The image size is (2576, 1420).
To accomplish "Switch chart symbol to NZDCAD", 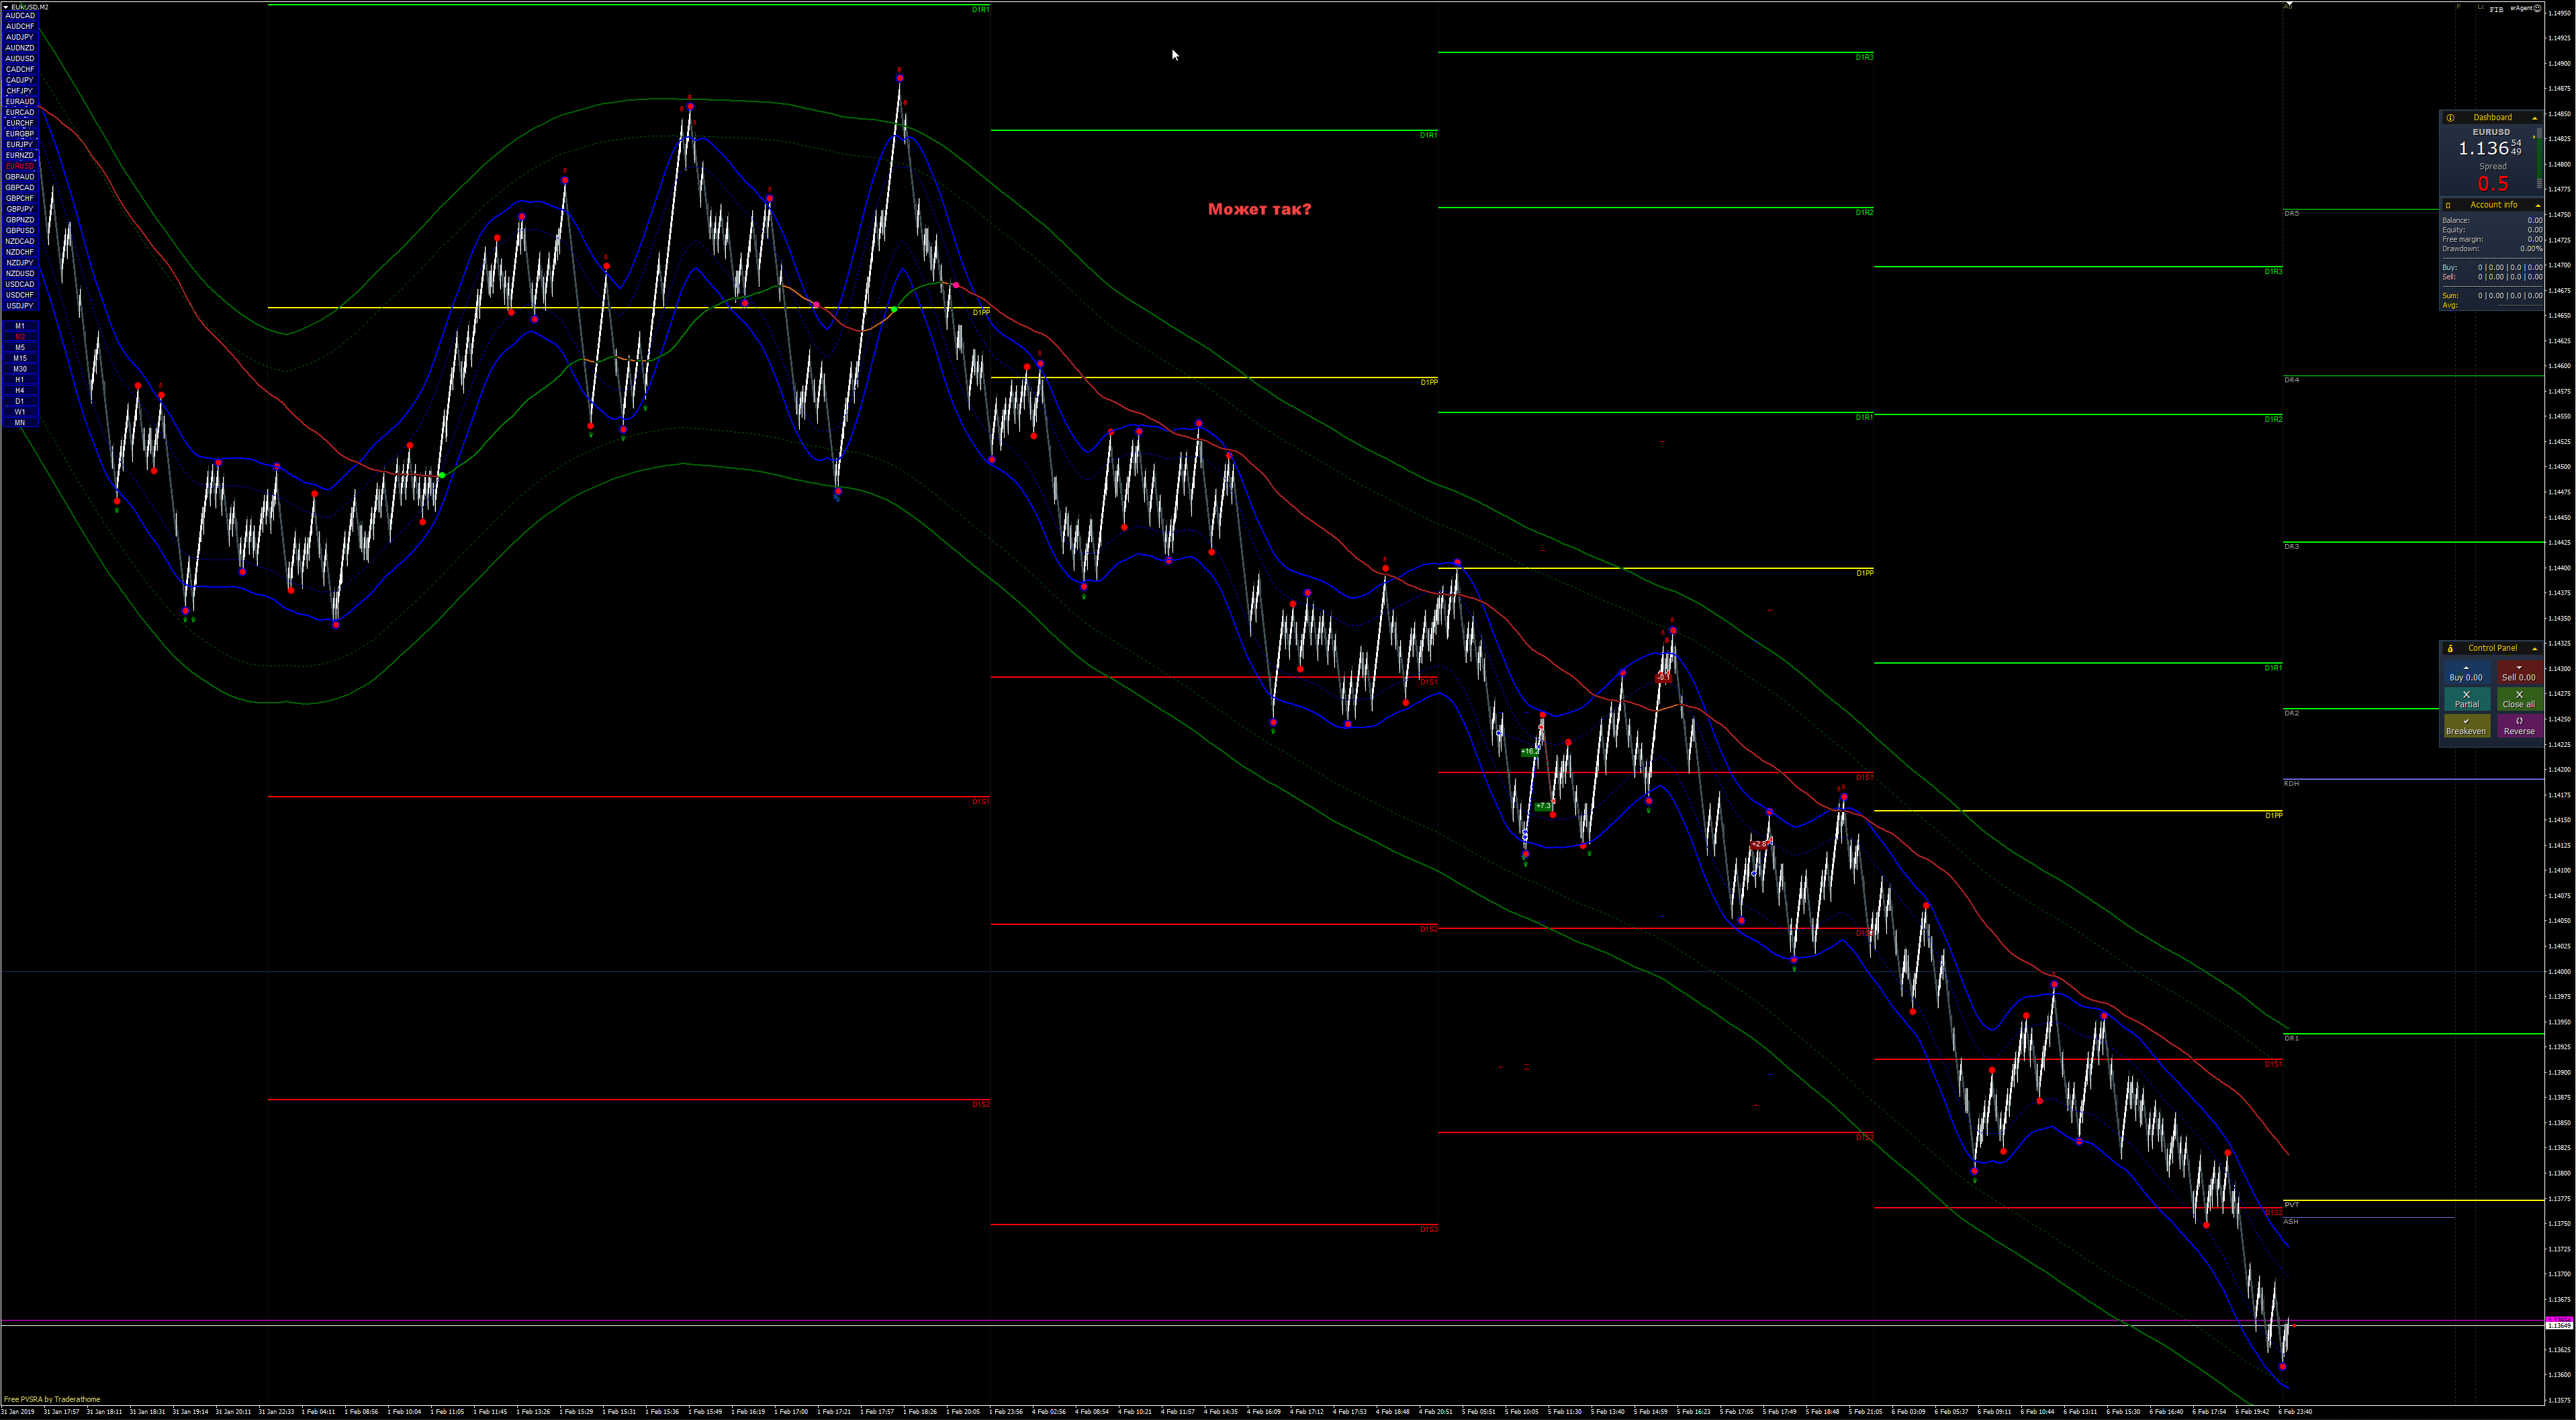I will (20, 241).
